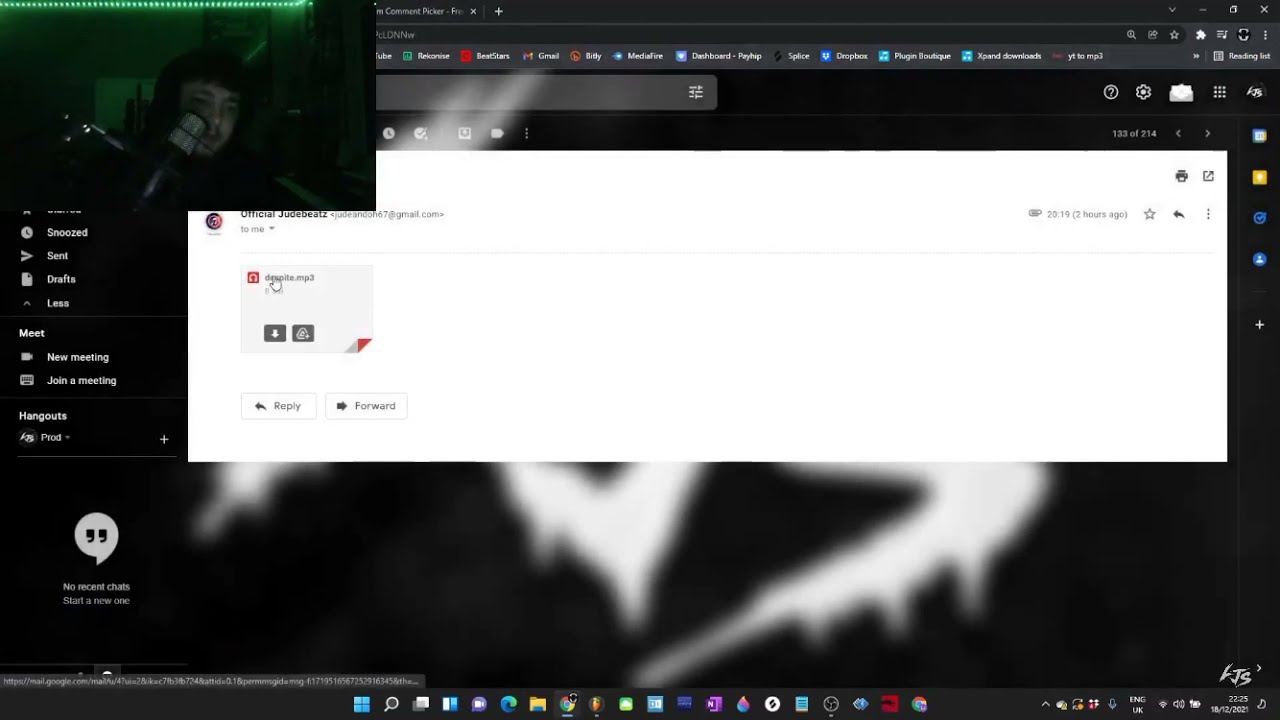Download the mp3 attachment with the arrow icon
The image size is (1280, 720).
(x=275, y=333)
